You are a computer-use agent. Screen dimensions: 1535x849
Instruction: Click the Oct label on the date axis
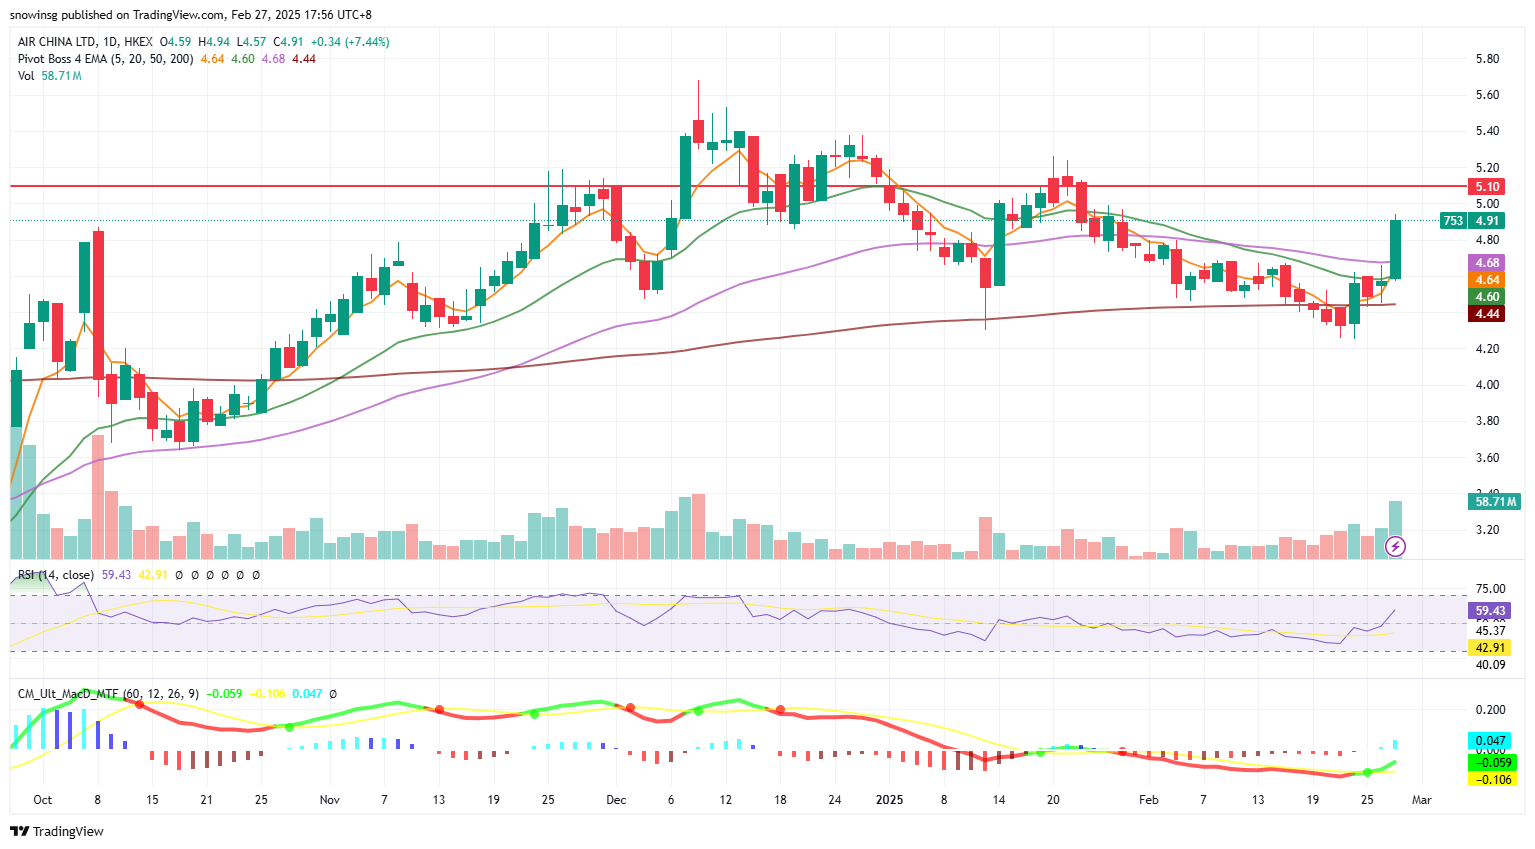click(42, 800)
